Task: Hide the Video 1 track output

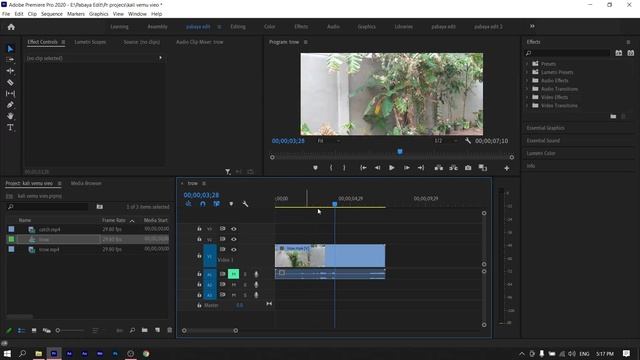Action: pyautogui.click(x=233, y=249)
